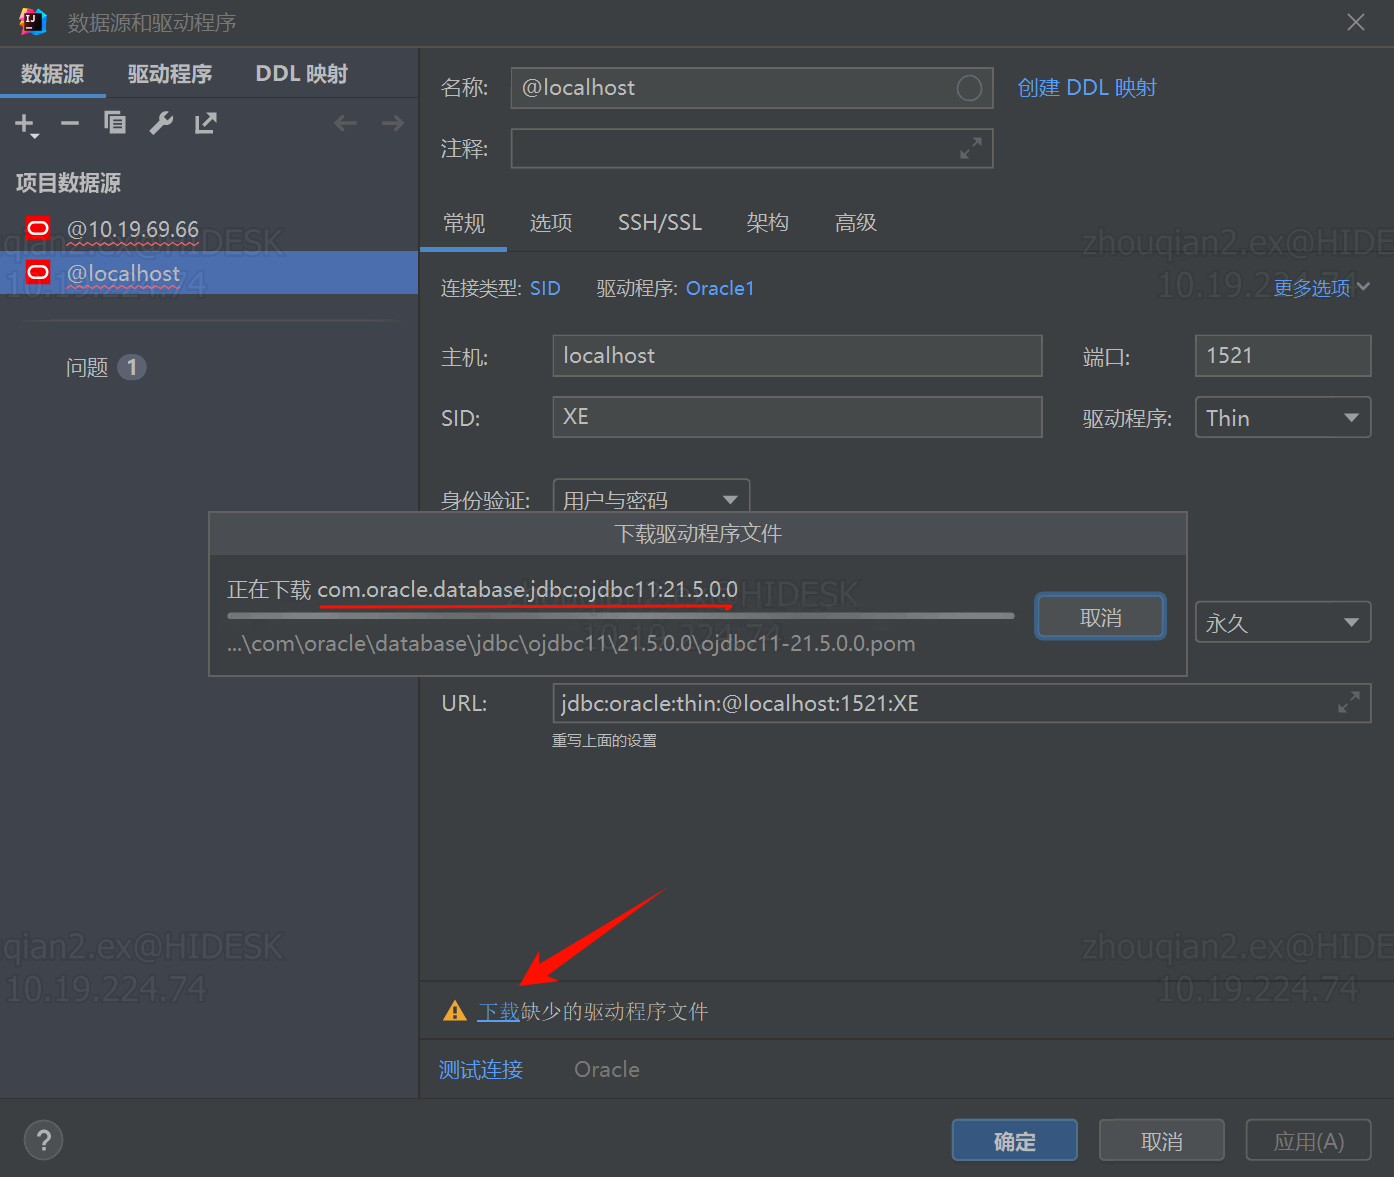Switch to the 数据源 tab

click(53, 74)
